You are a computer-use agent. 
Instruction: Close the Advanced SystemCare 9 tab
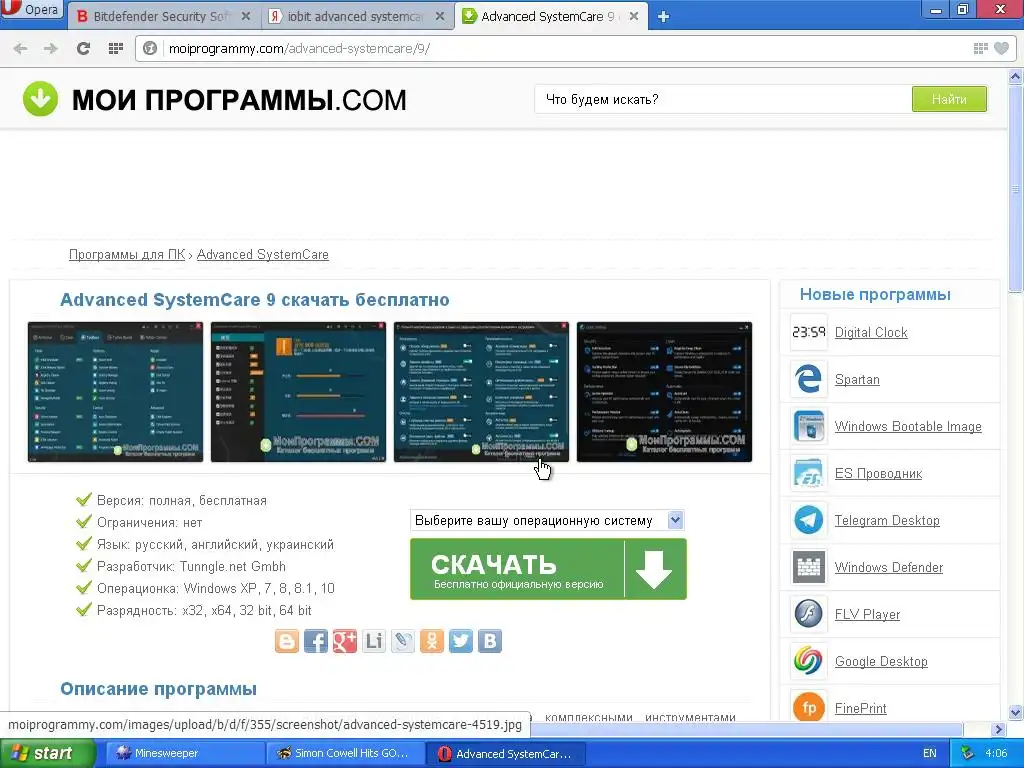633,16
